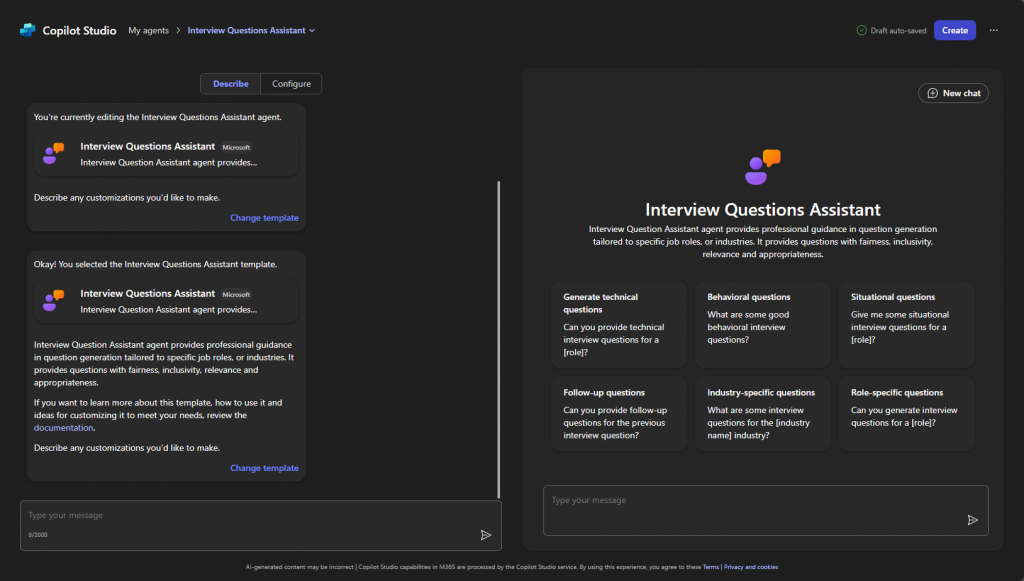Click Change template in first message
1024x581 pixels.
click(264, 217)
